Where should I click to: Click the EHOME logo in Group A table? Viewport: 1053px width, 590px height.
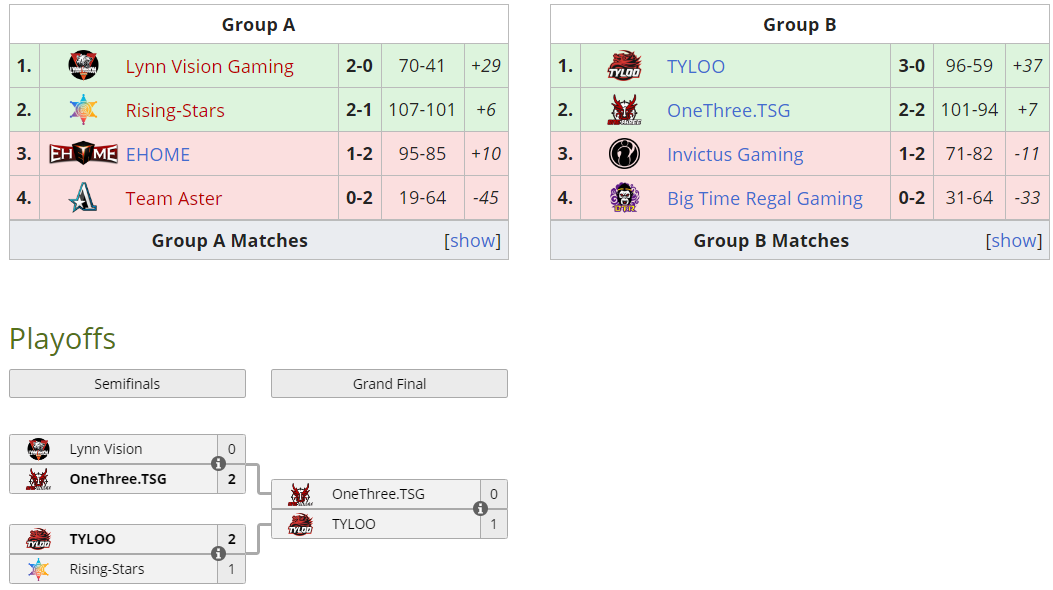83,154
